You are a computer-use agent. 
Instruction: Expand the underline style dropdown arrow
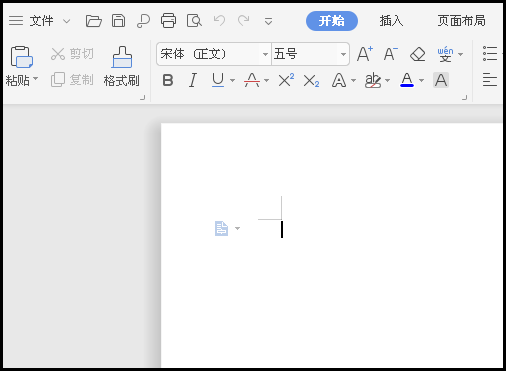tap(232, 81)
